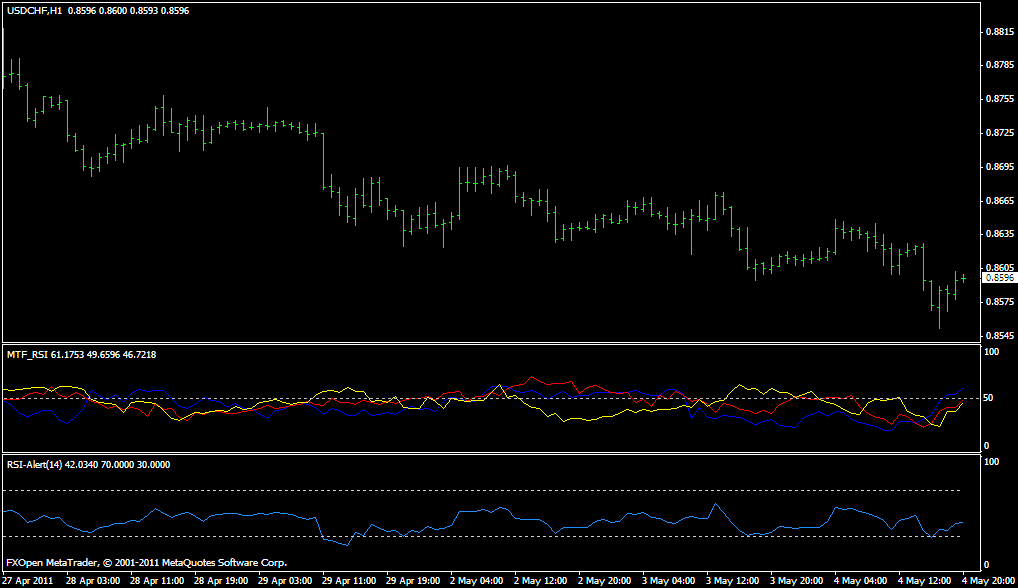Screen dimensions: 1018x588
Task: Click the 2 May 04:00 time label
Action: (477, 581)
